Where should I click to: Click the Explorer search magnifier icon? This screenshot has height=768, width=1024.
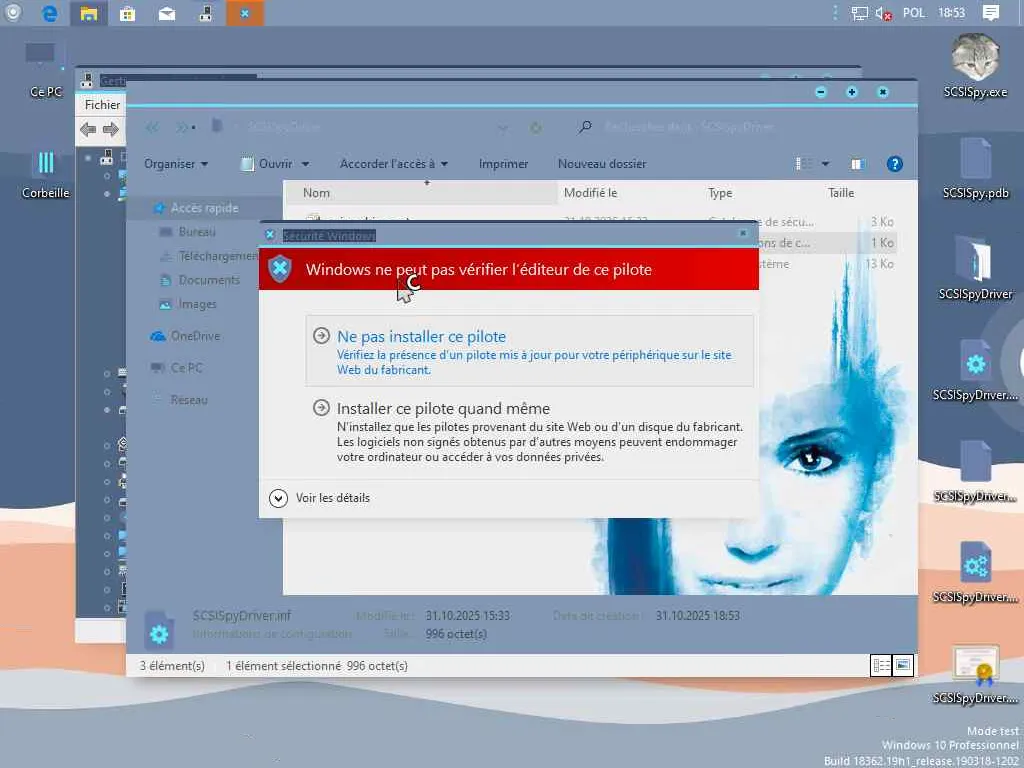pyautogui.click(x=585, y=127)
